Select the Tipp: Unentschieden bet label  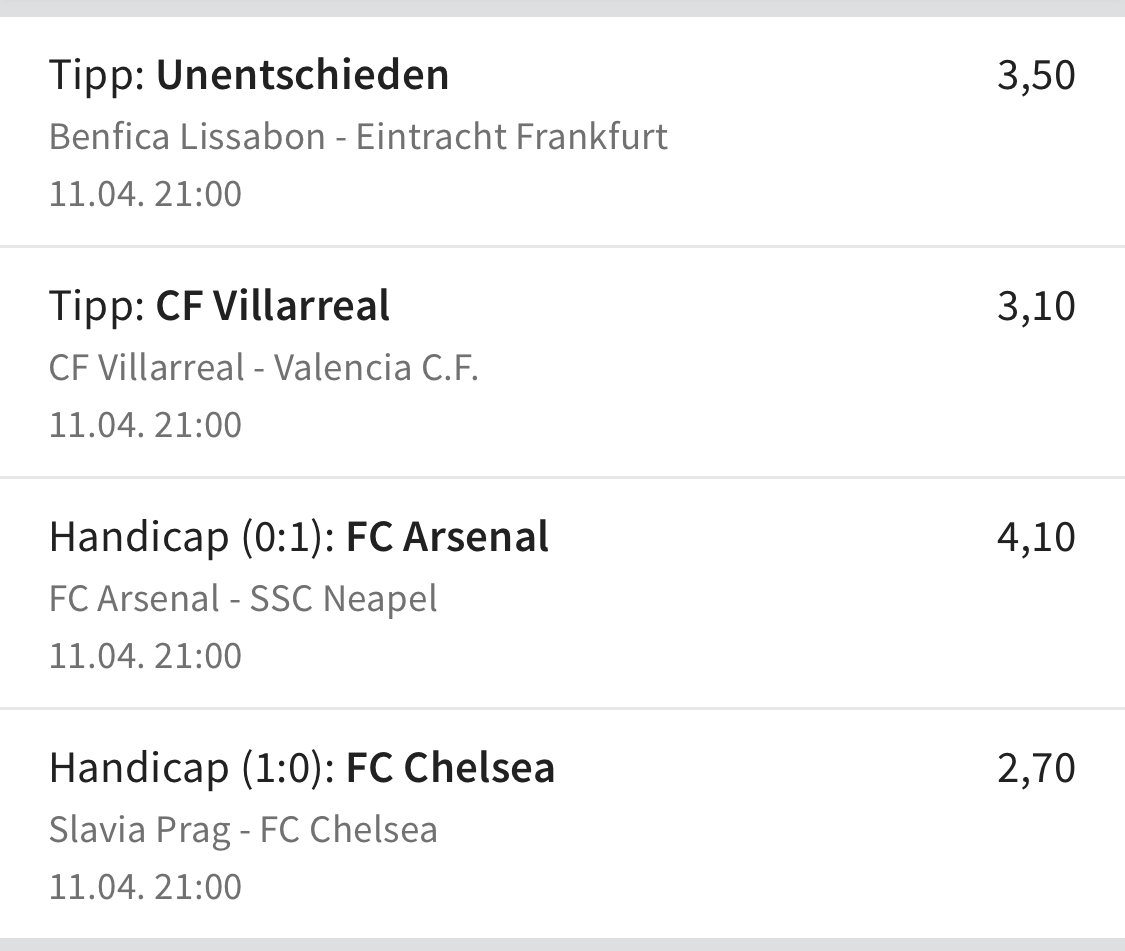click(249, 75)
